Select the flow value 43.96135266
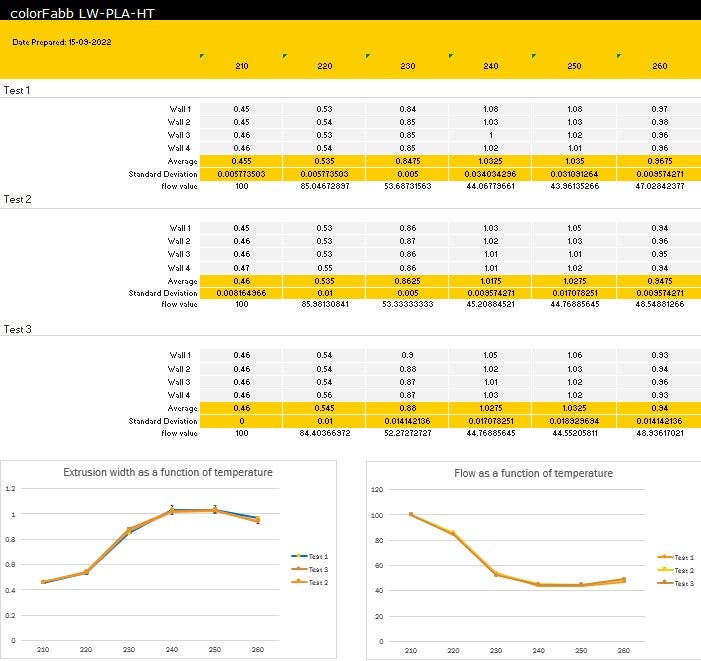 [574, 186]
